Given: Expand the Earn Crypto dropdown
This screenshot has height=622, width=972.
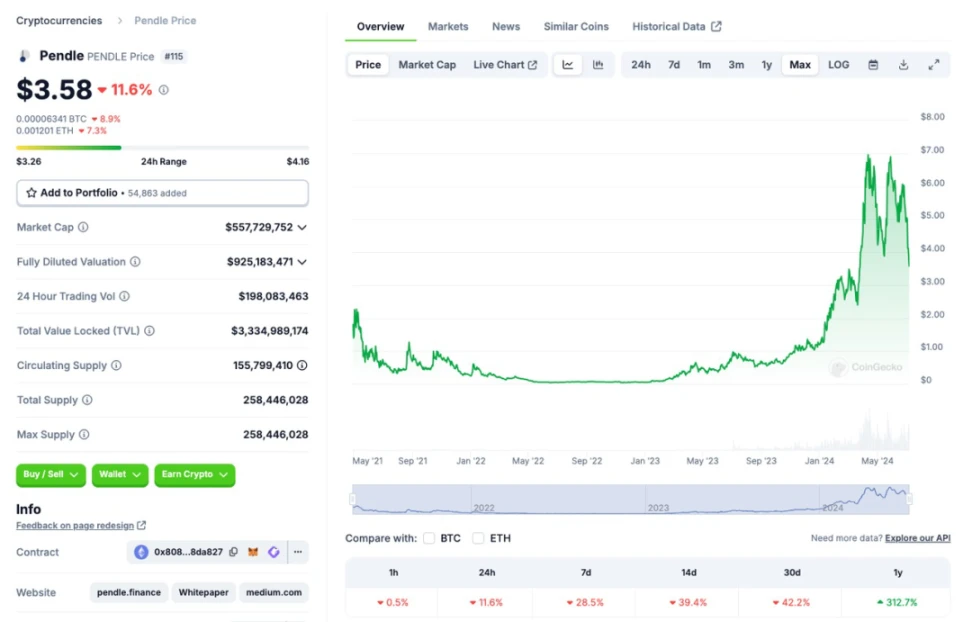Looking at the screenshot, I should pyautogui.click(x=194, y=475).
